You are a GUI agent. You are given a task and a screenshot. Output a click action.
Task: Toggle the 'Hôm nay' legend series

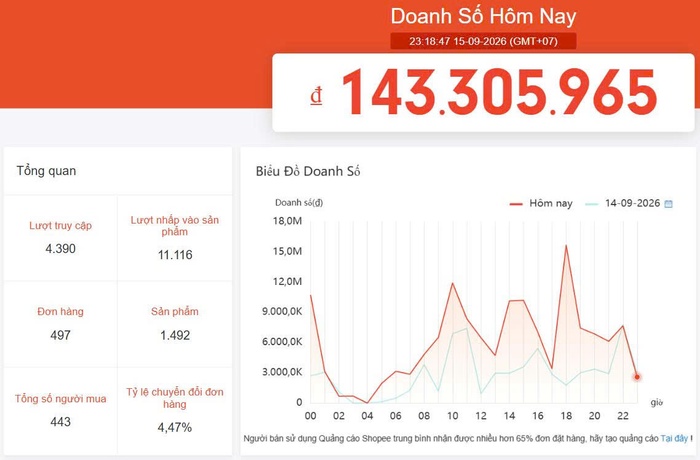point(541,204)
